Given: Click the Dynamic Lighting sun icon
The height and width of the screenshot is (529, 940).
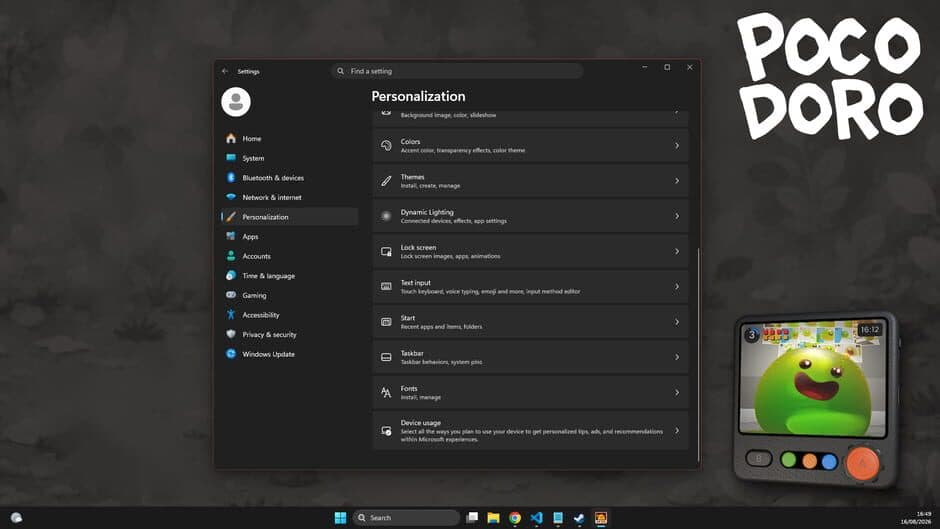Looking at the screenshot, I should pos(386,216).
